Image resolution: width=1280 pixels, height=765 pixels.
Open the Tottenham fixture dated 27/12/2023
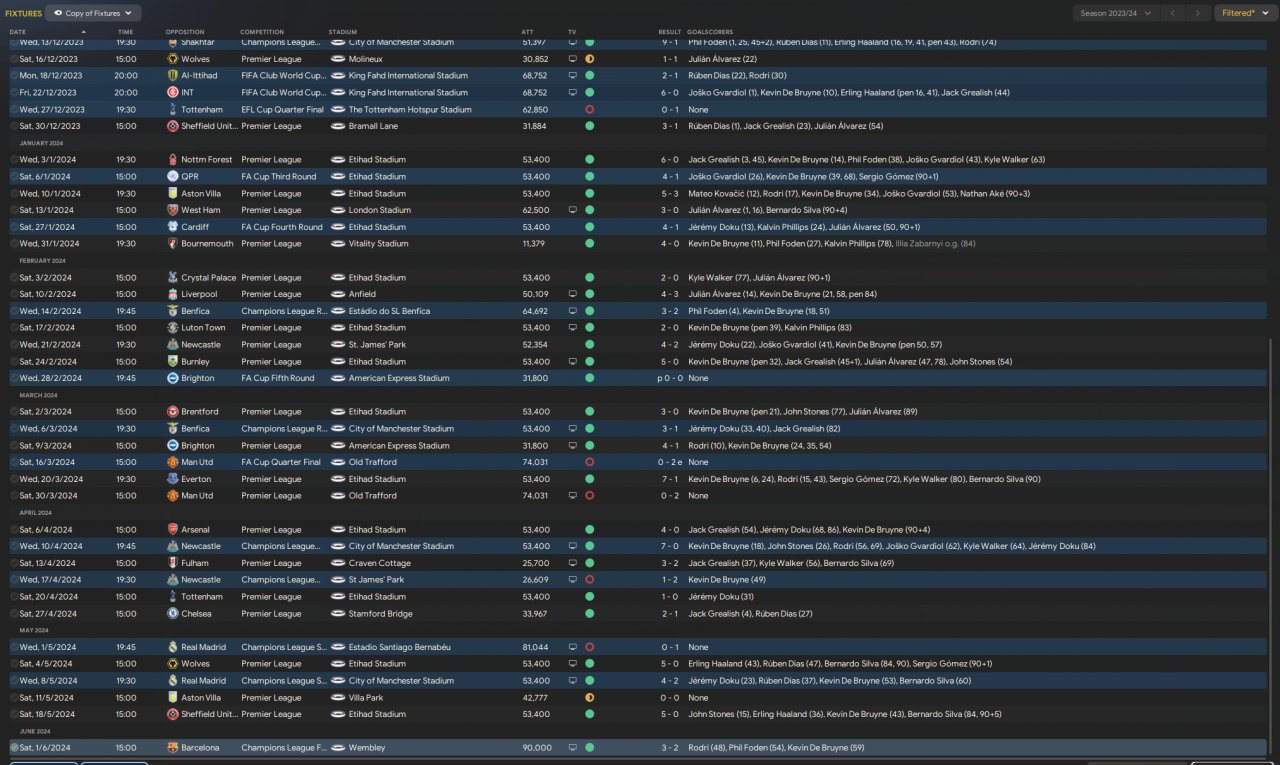point(640,110)
